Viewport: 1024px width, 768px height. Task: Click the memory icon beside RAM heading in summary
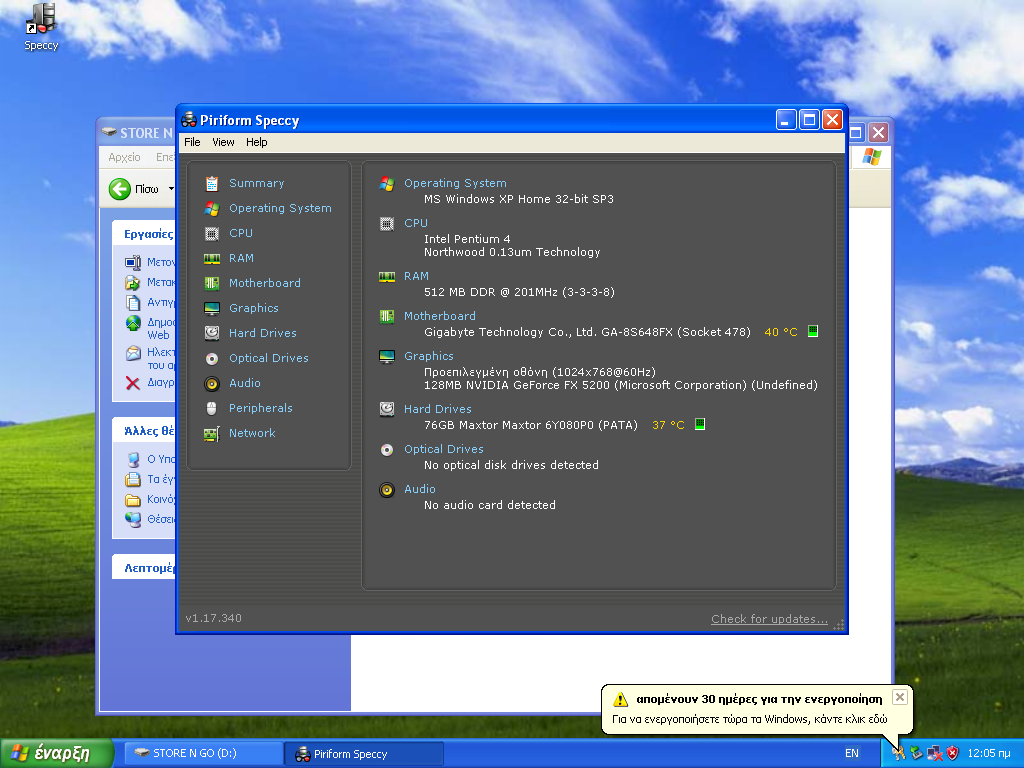[x=387, y=277]
